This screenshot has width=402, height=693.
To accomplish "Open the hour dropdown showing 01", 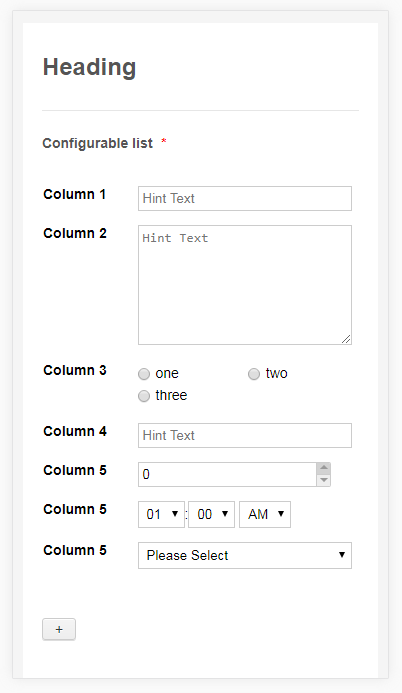I will 161,514.
